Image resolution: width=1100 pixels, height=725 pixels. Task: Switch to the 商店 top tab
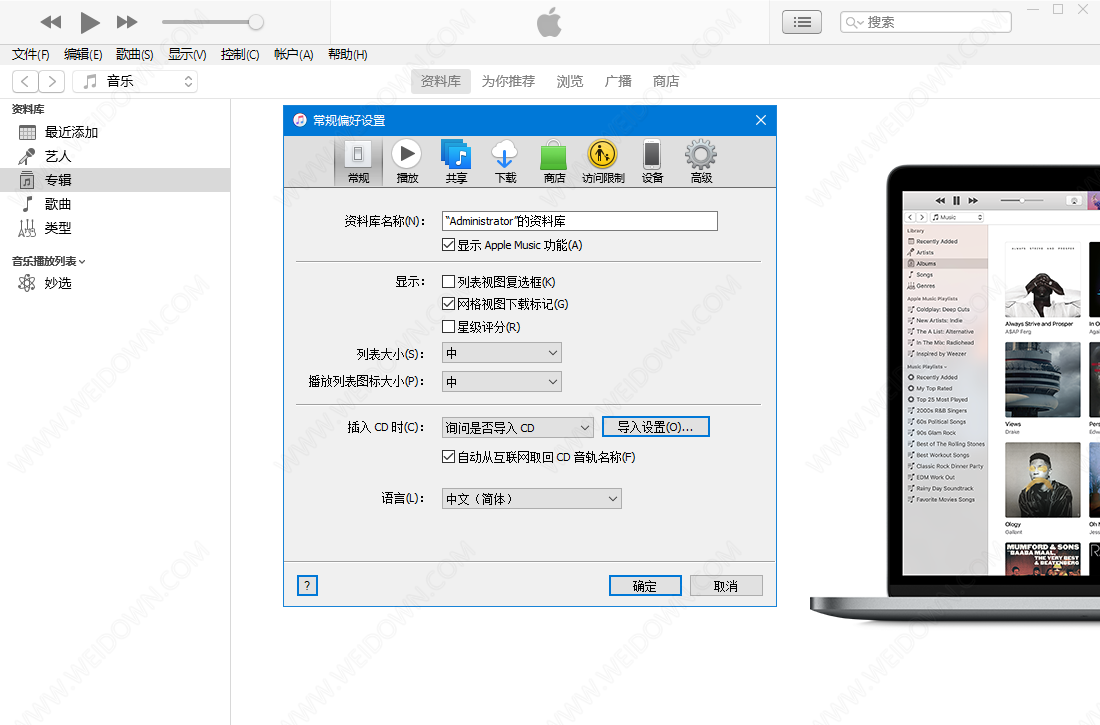666,81
